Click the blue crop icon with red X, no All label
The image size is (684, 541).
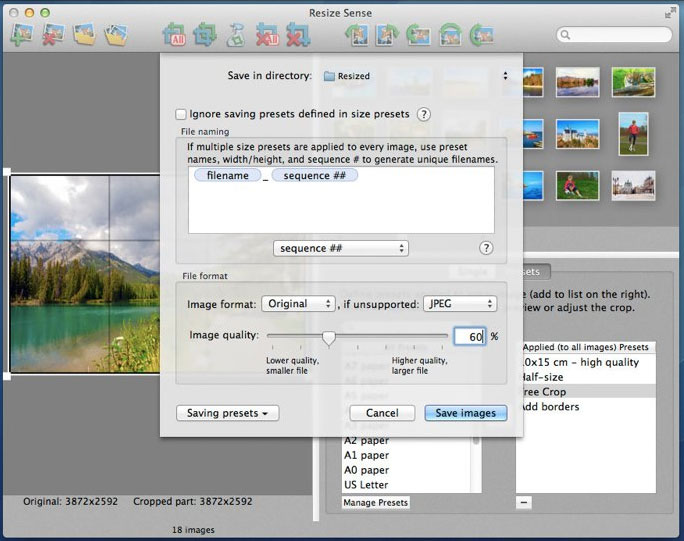(x=298, y=35)
